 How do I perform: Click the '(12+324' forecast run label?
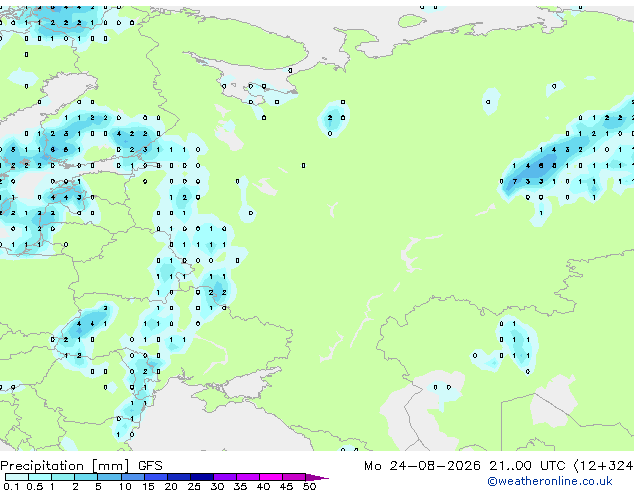tap(603, 466)
